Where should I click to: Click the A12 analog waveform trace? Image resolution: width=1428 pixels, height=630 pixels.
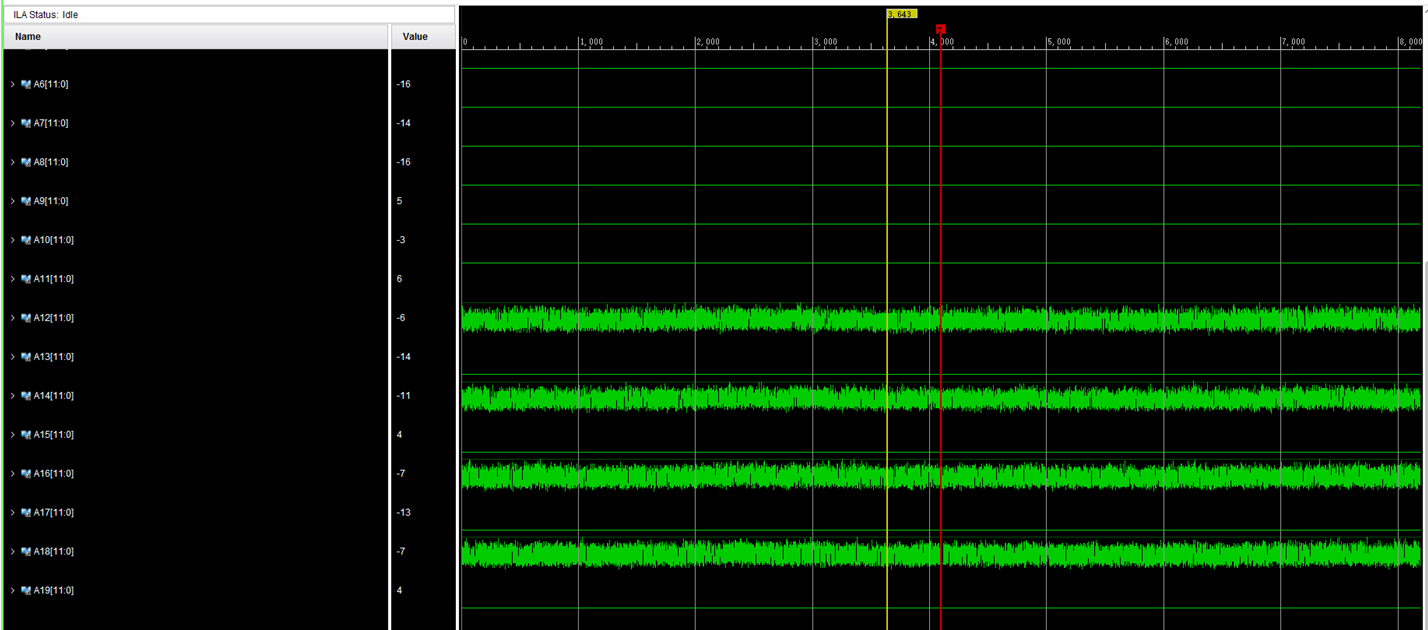point(940,320)
